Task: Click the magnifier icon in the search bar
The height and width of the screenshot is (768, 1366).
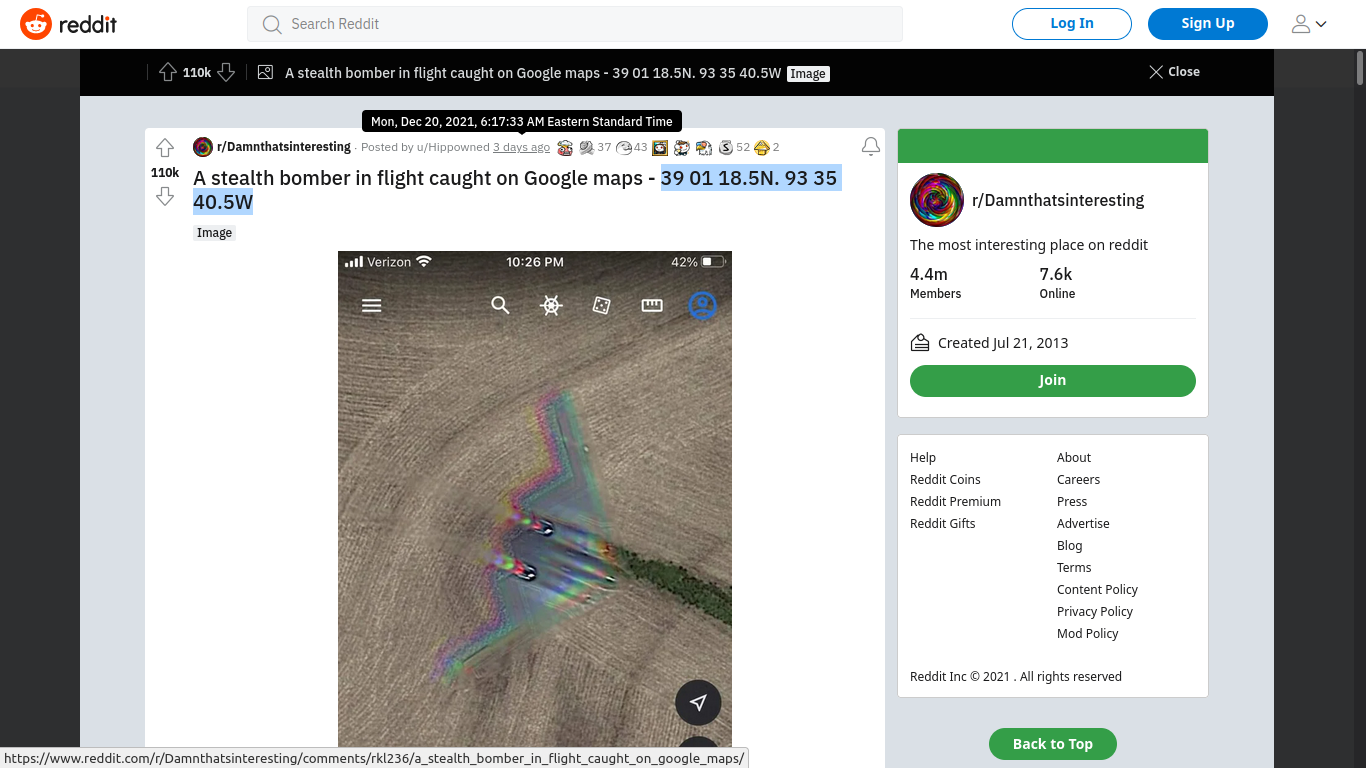Action: click(x=271, y=24)
